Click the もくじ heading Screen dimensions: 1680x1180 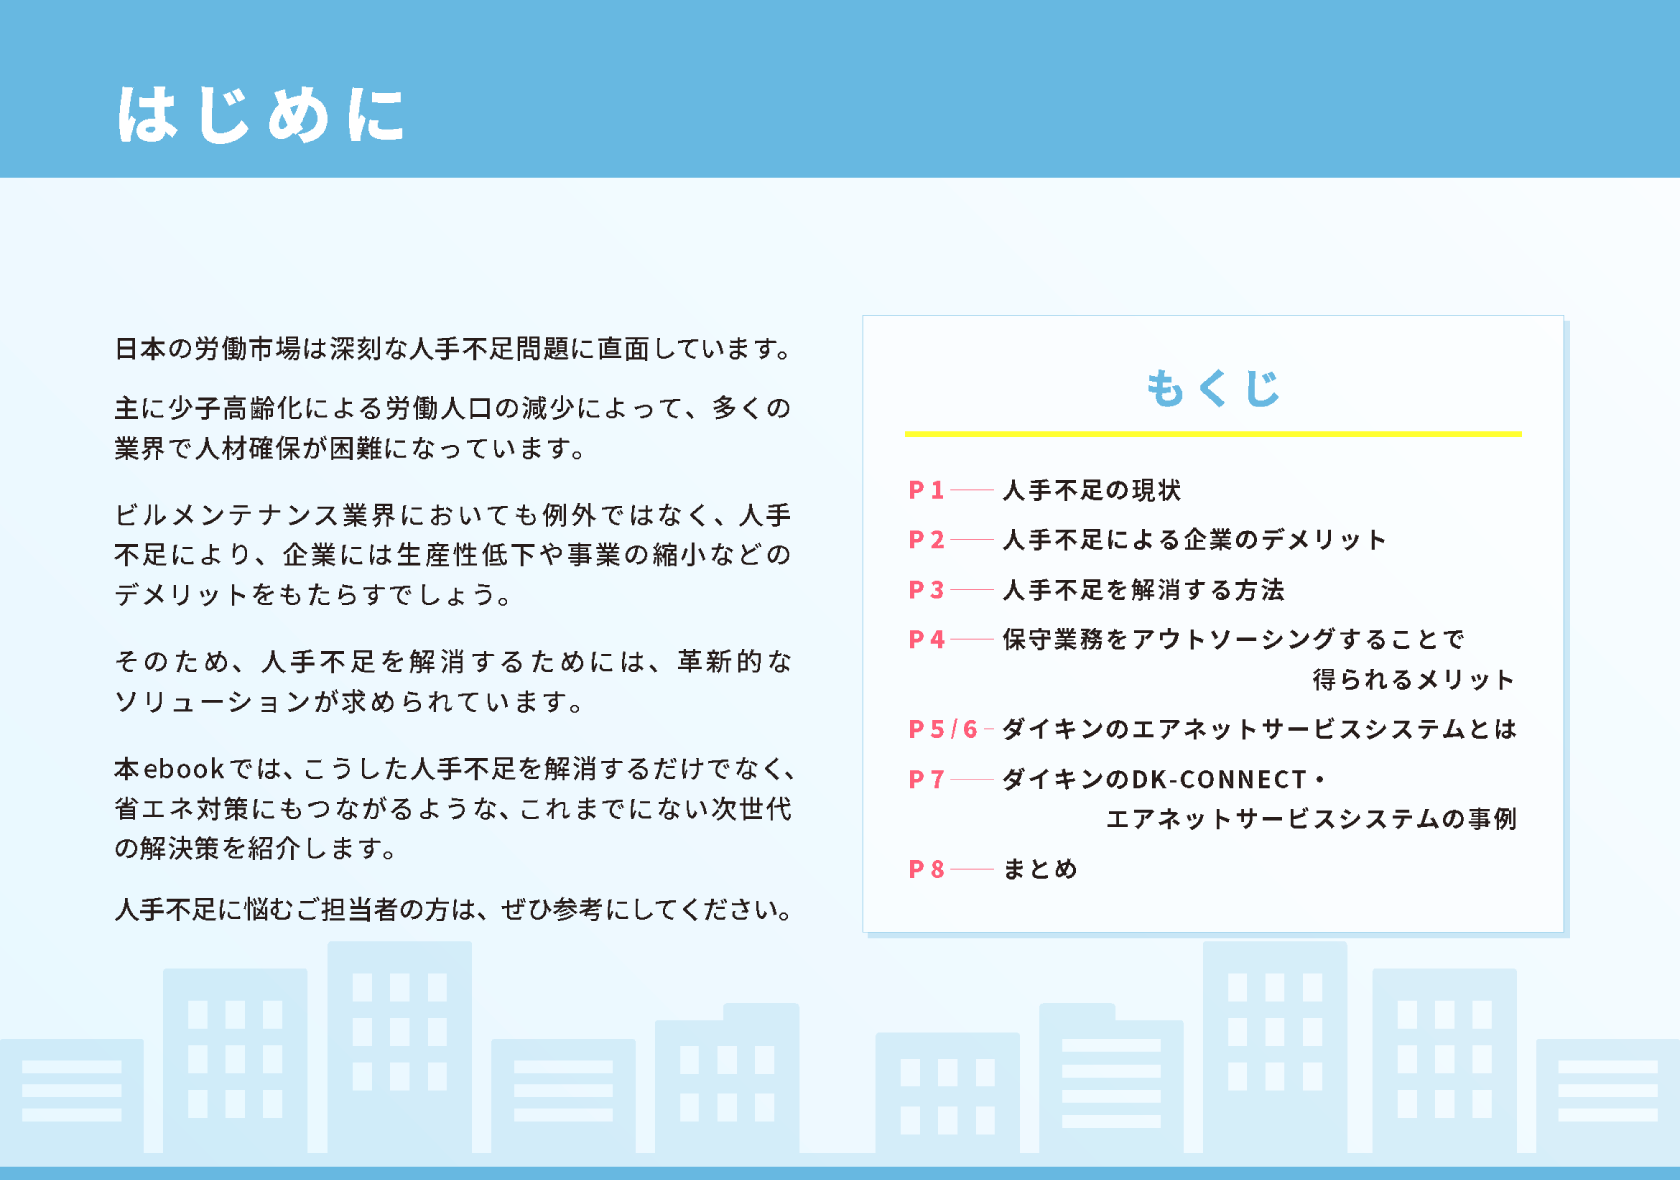(1212, 388)
